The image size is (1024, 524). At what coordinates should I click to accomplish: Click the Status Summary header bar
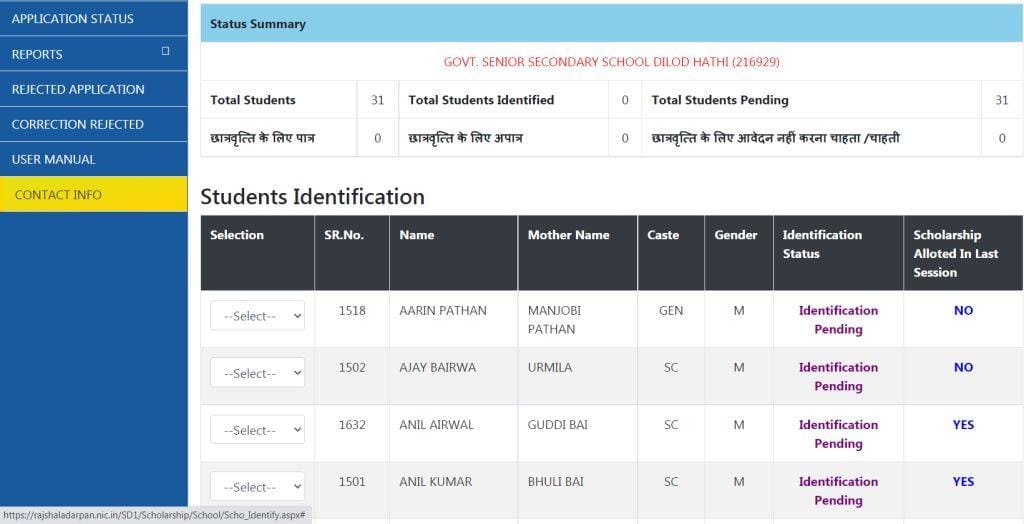pos(611,24)
